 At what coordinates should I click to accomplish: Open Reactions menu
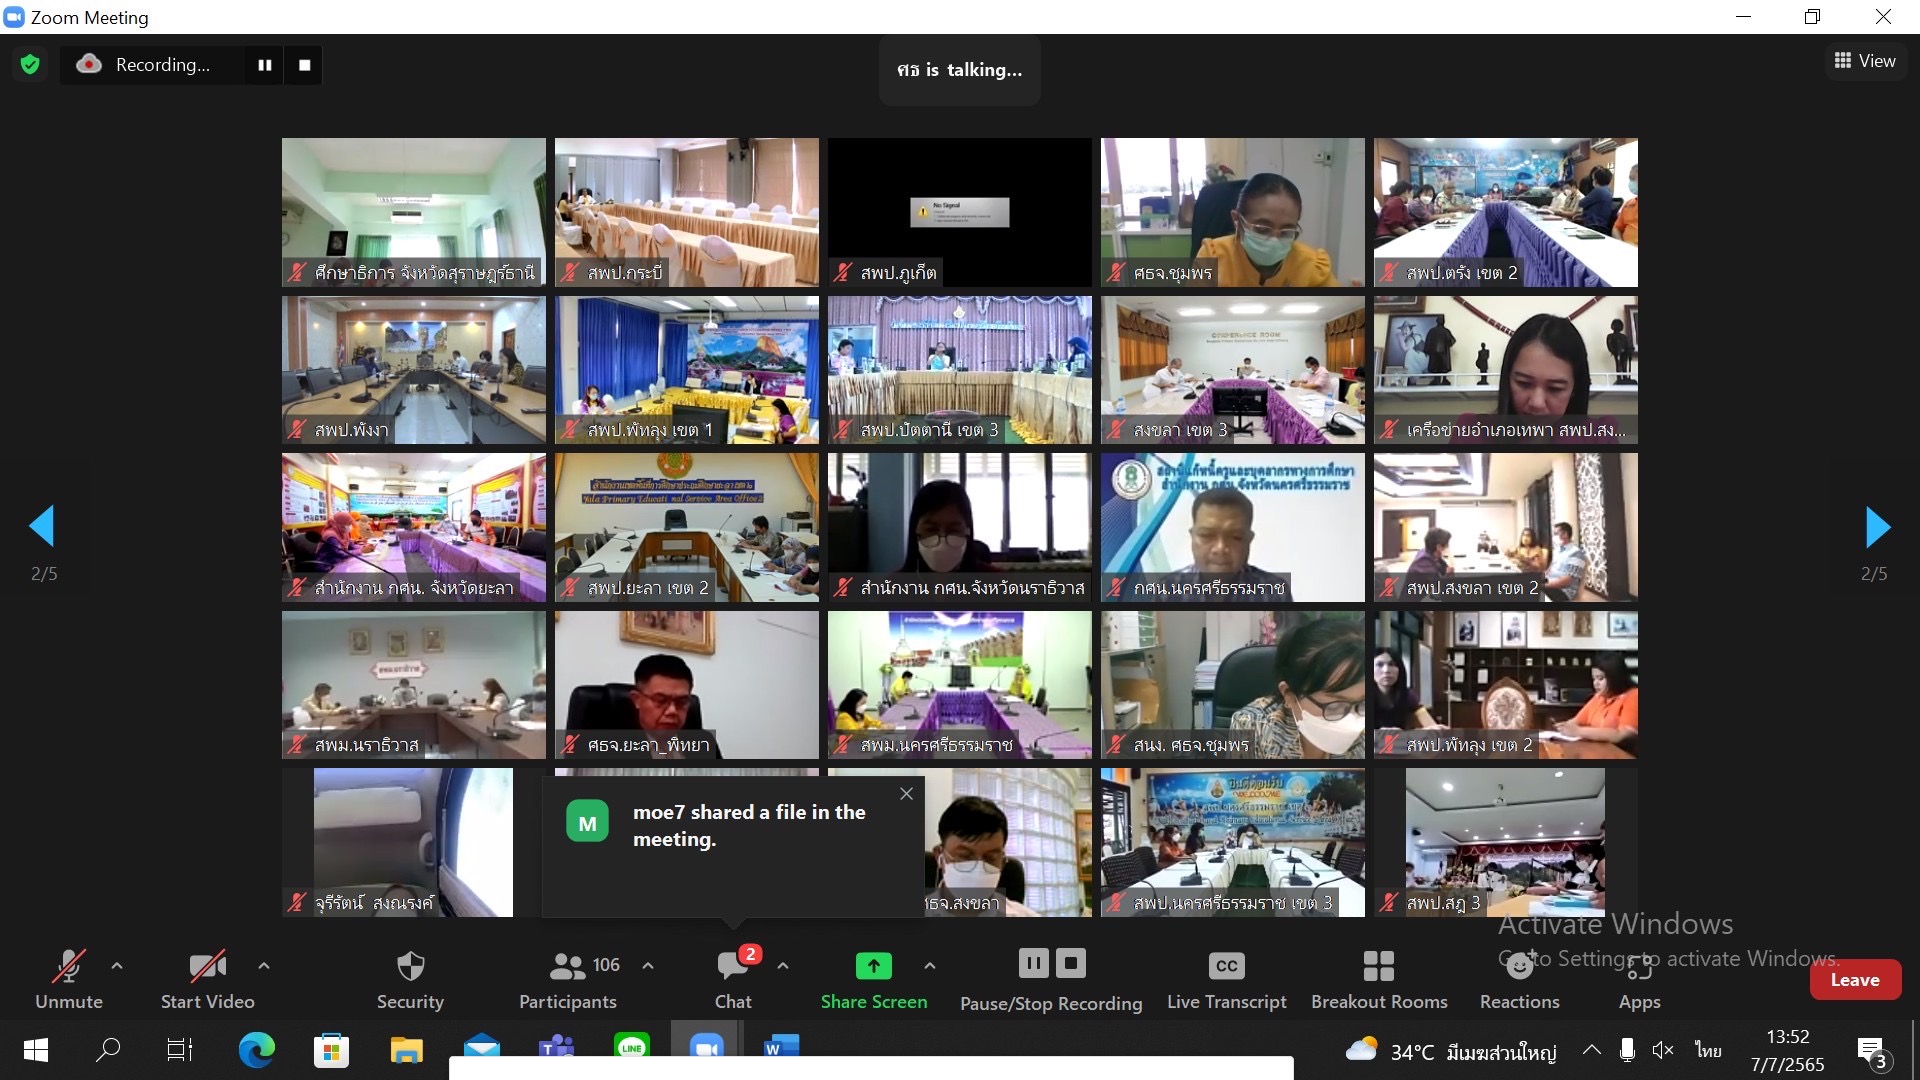pos(1520,979)
